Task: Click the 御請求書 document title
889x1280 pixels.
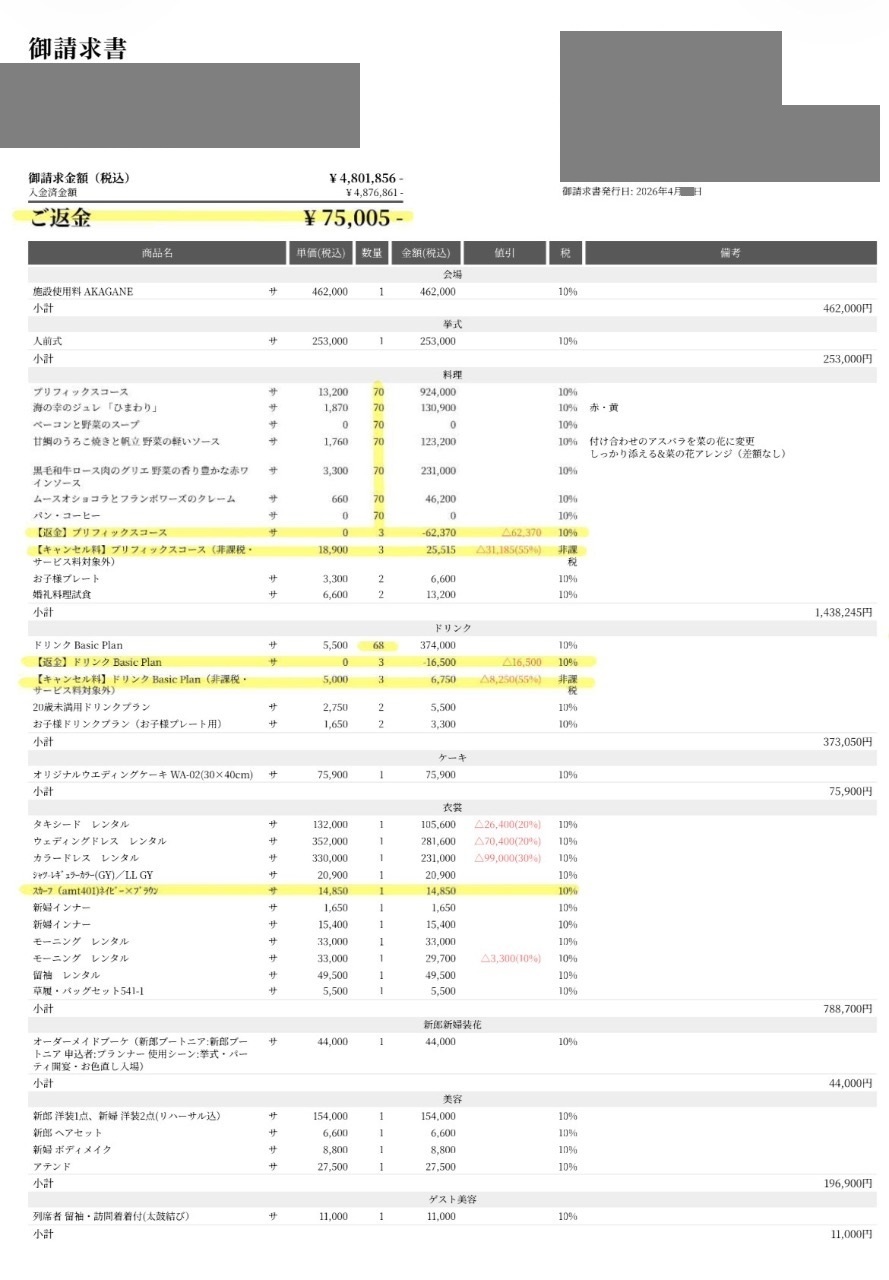Action: coord(78,48)
